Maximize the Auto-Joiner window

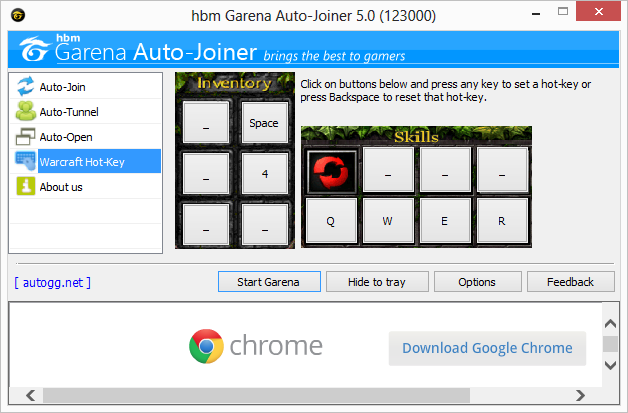click(563, 12)
